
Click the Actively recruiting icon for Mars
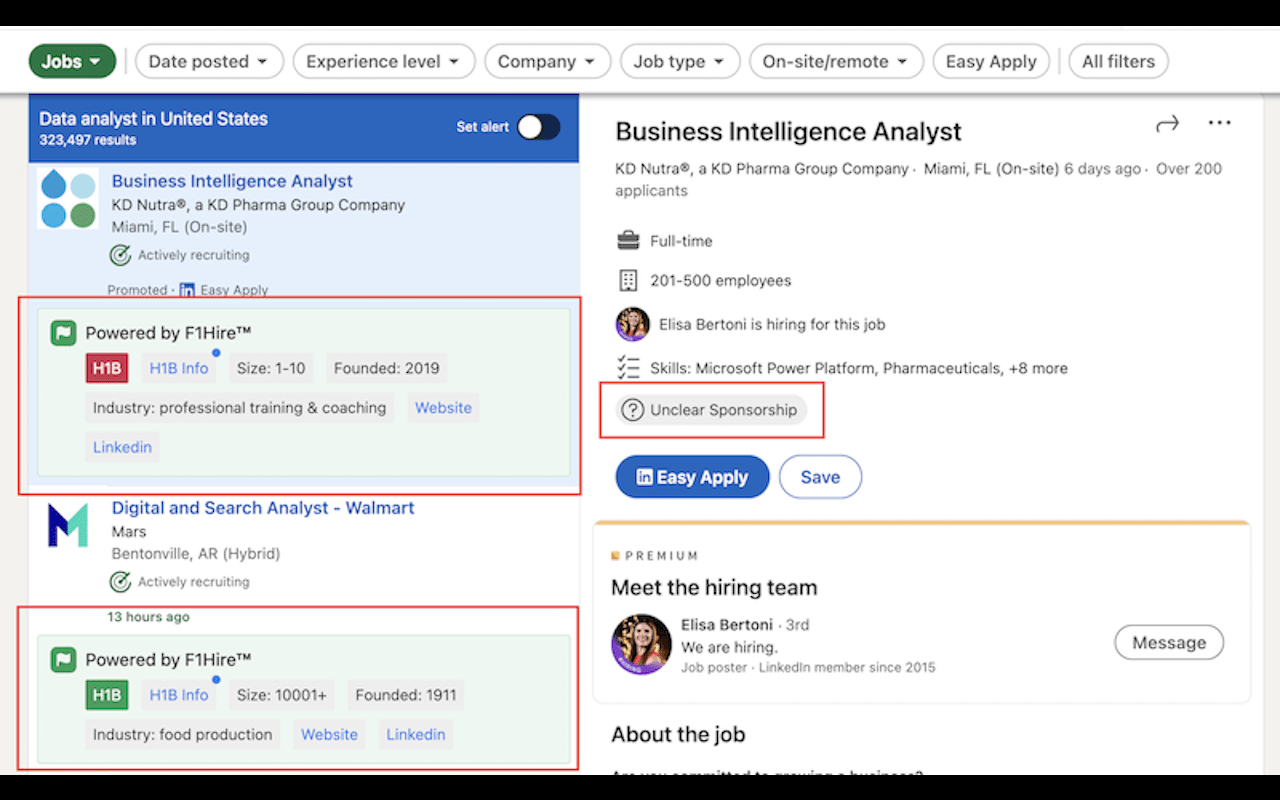(x=120, y=582)
